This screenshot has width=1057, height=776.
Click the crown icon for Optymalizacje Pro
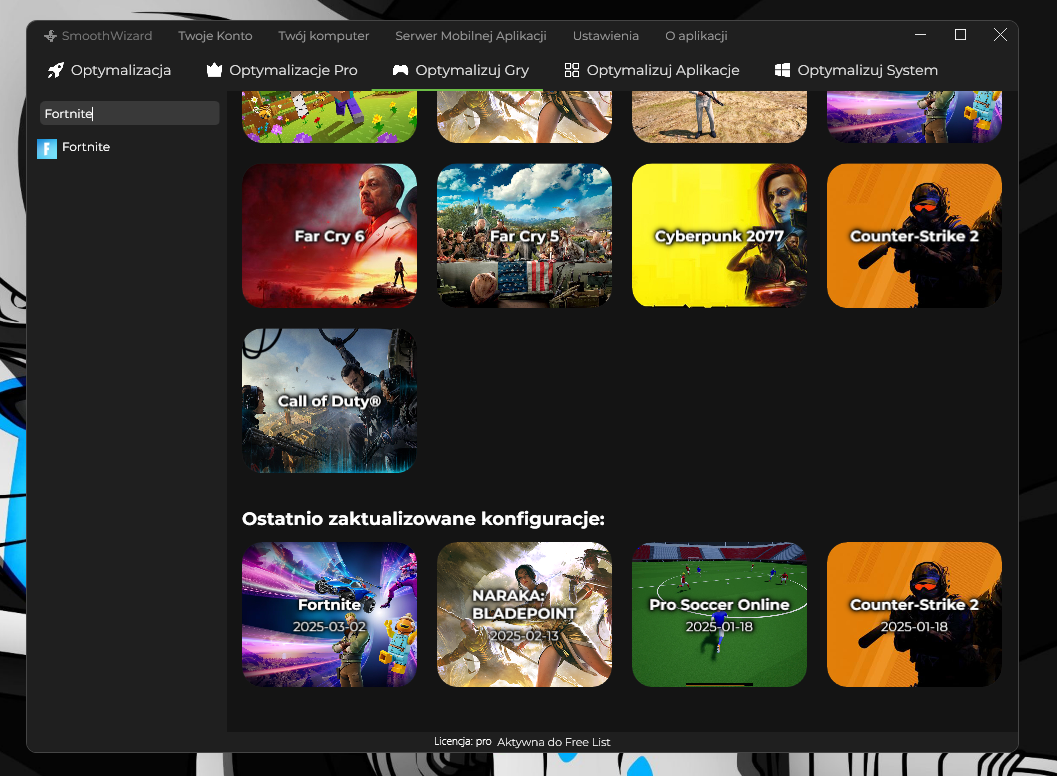[x=214, y=70]
